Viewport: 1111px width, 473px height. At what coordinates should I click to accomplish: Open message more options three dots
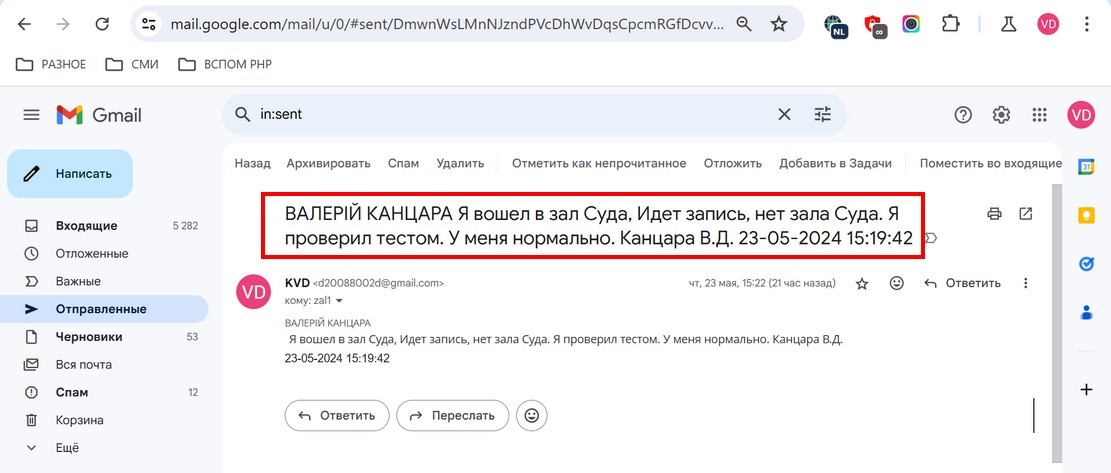[x=1025, y=283]
